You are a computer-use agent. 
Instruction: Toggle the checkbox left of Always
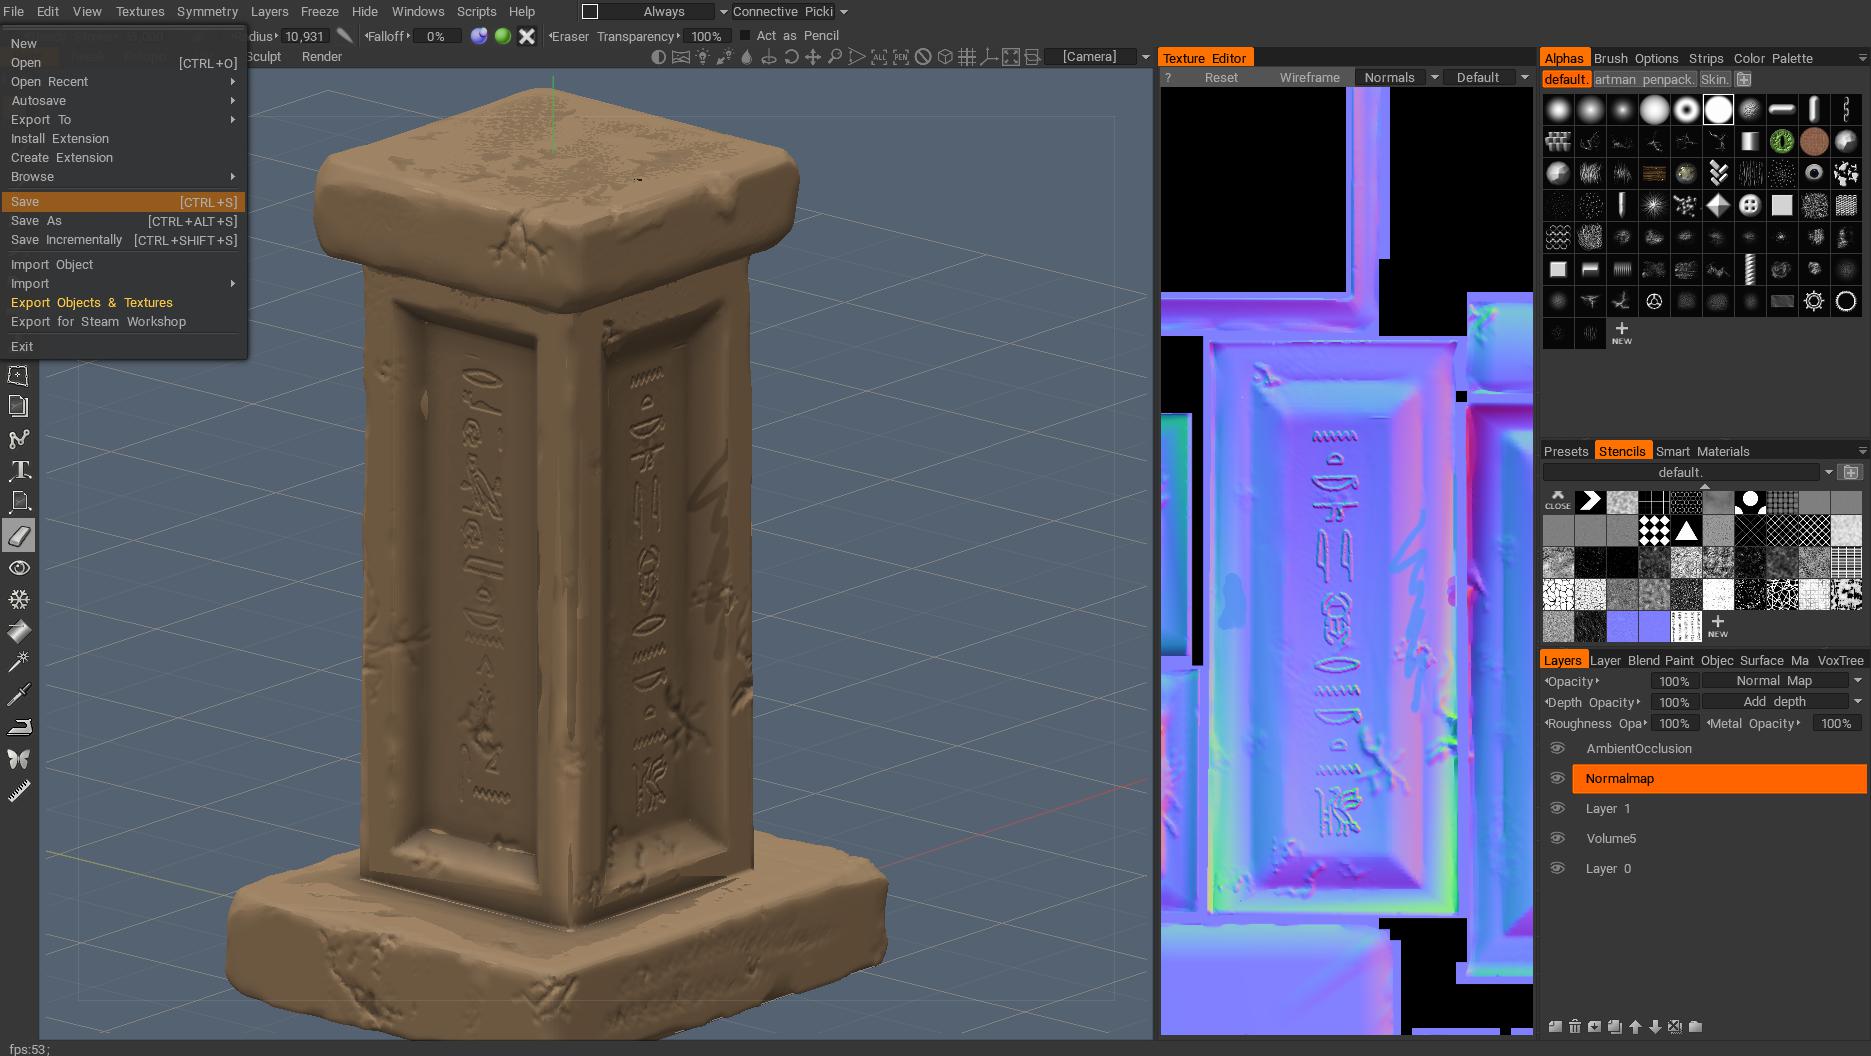pos(590,12)
